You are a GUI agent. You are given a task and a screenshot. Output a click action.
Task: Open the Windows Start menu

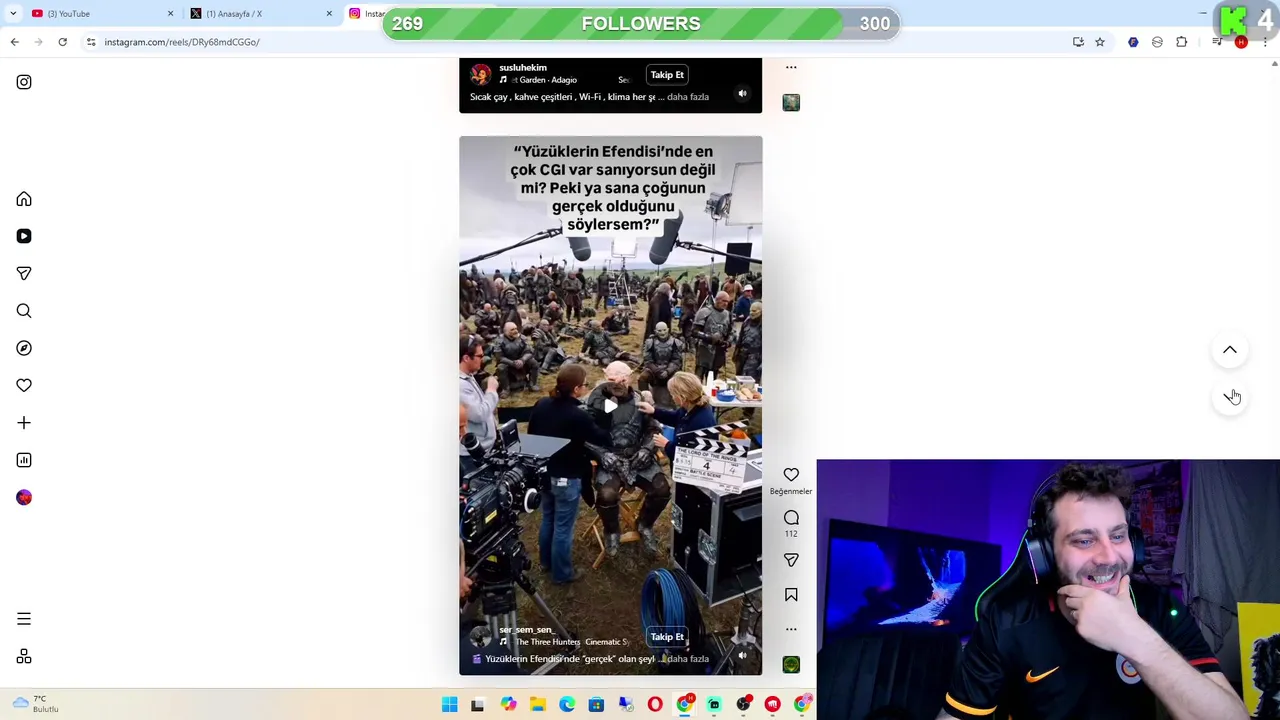449,705
